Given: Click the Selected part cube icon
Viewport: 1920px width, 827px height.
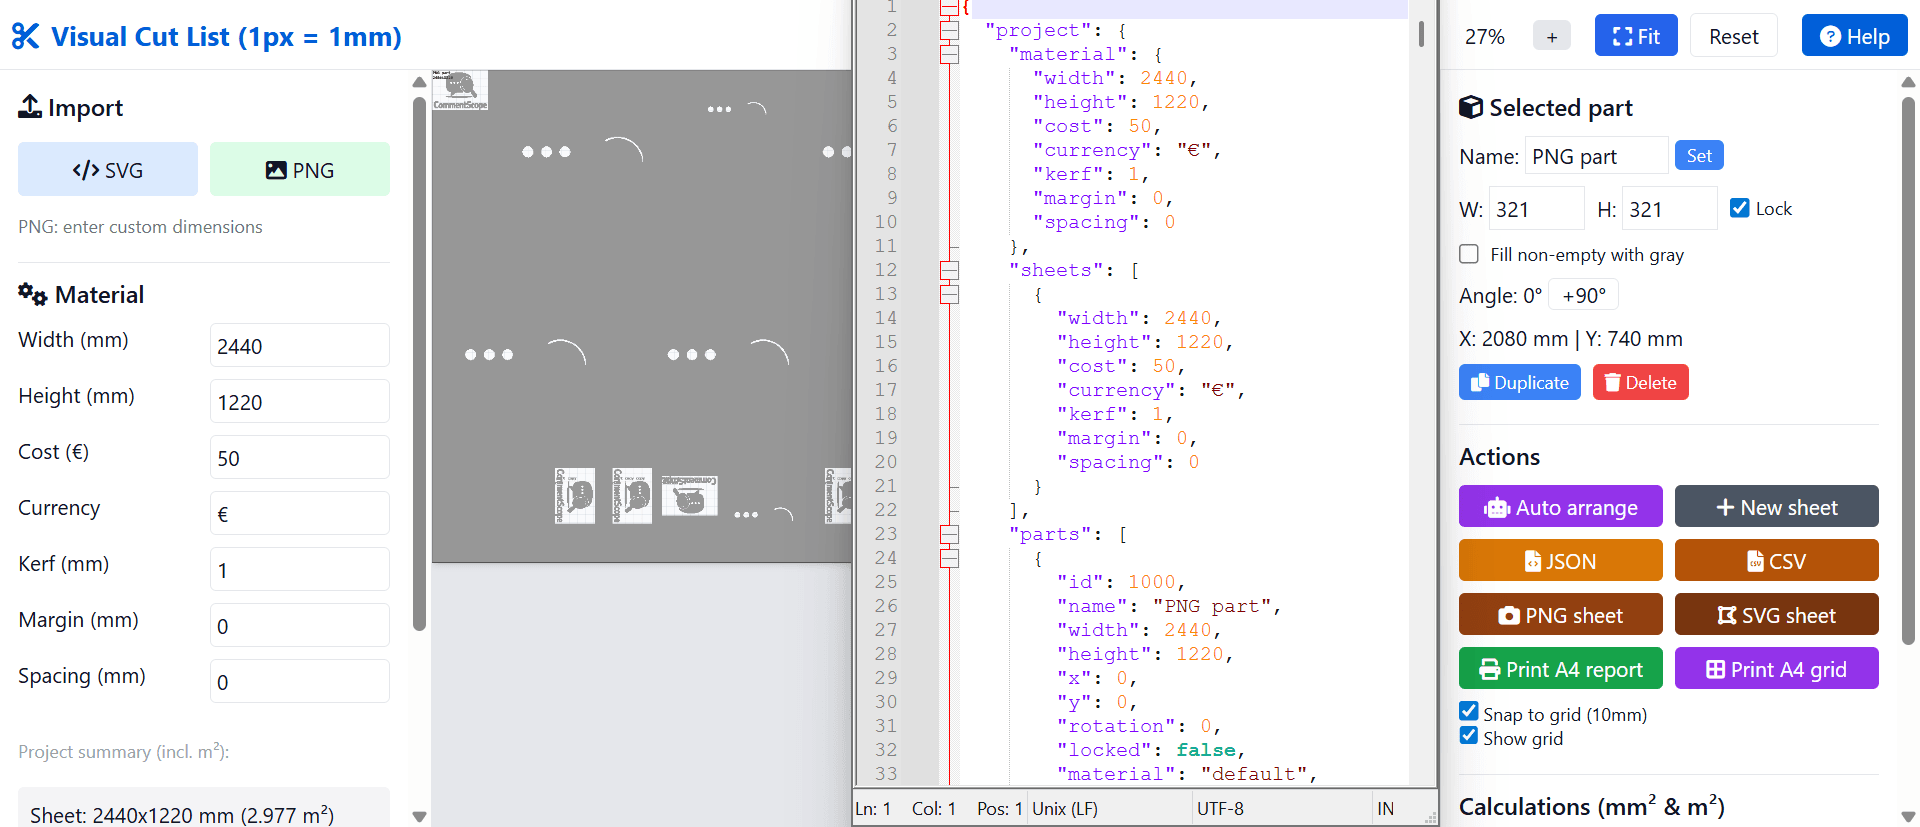Looking at the screenshot, I should (x=1471, y=107).
